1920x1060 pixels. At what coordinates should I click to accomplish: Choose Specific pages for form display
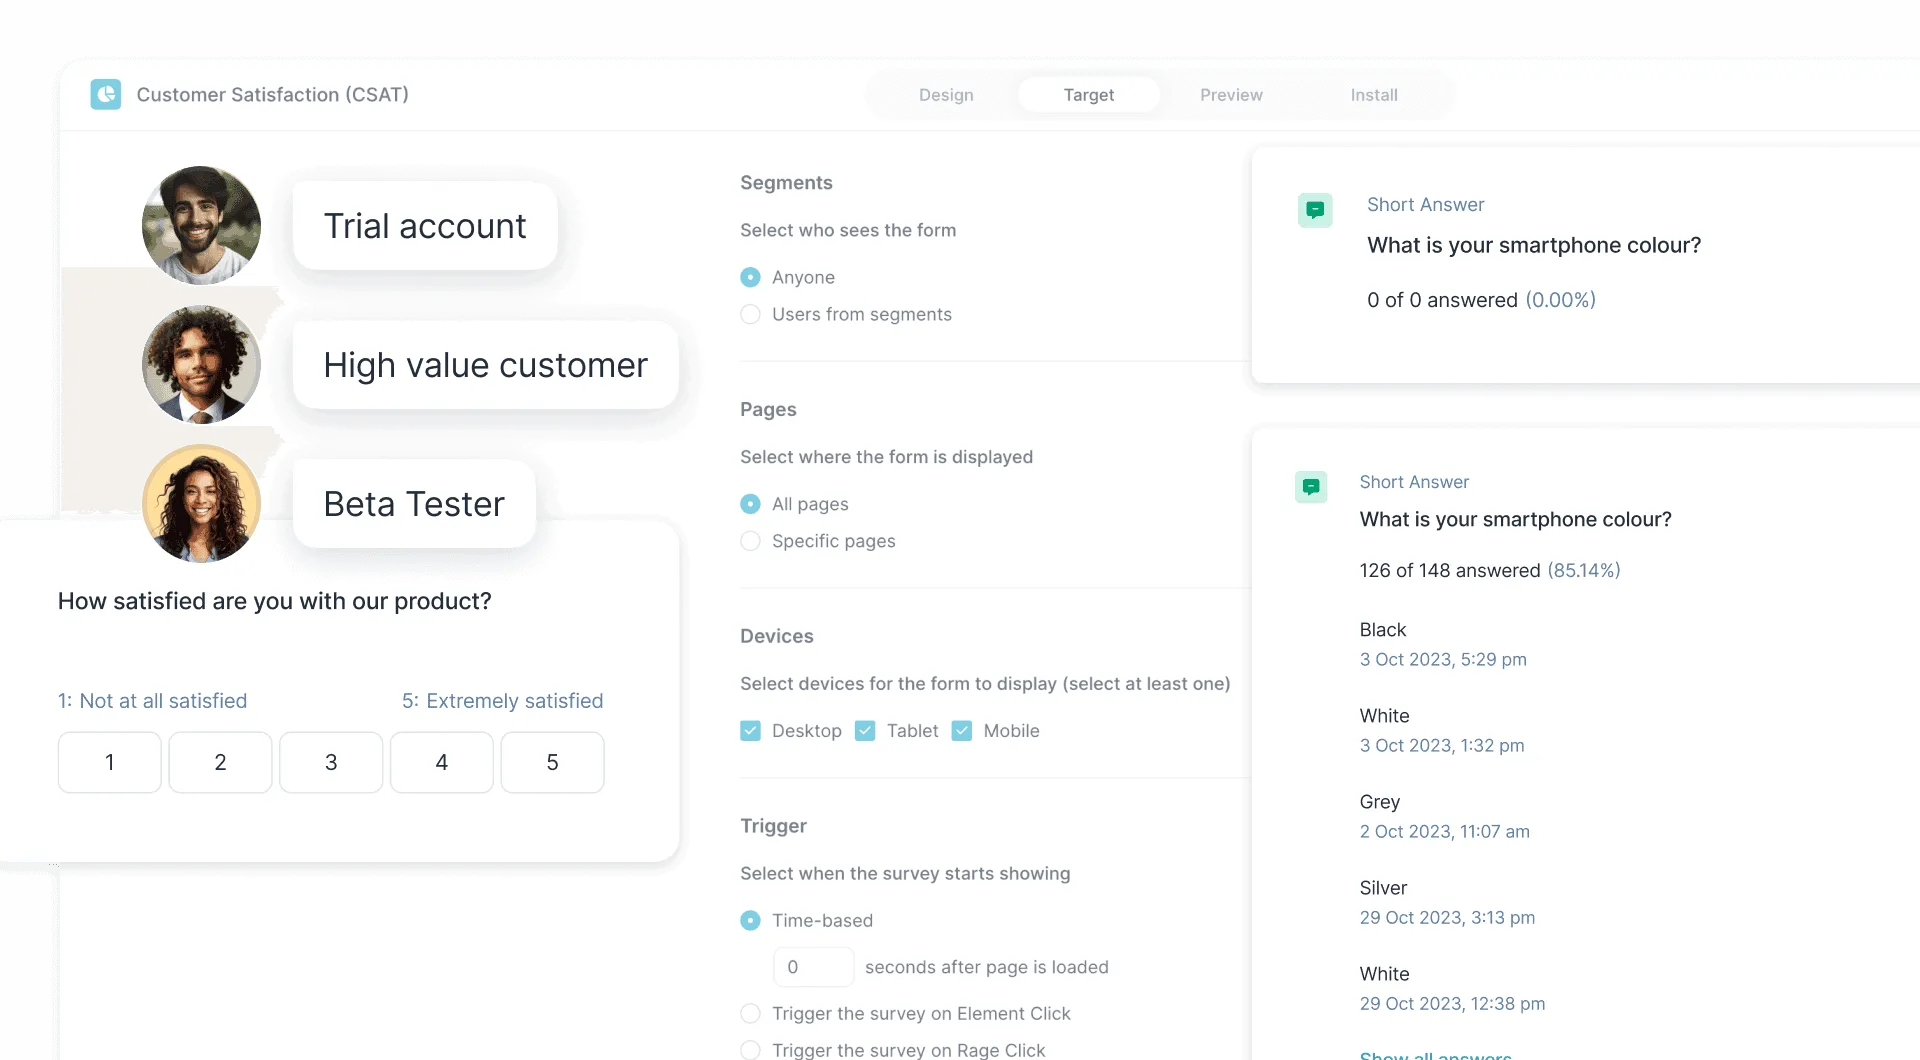(x=750, y=541)
